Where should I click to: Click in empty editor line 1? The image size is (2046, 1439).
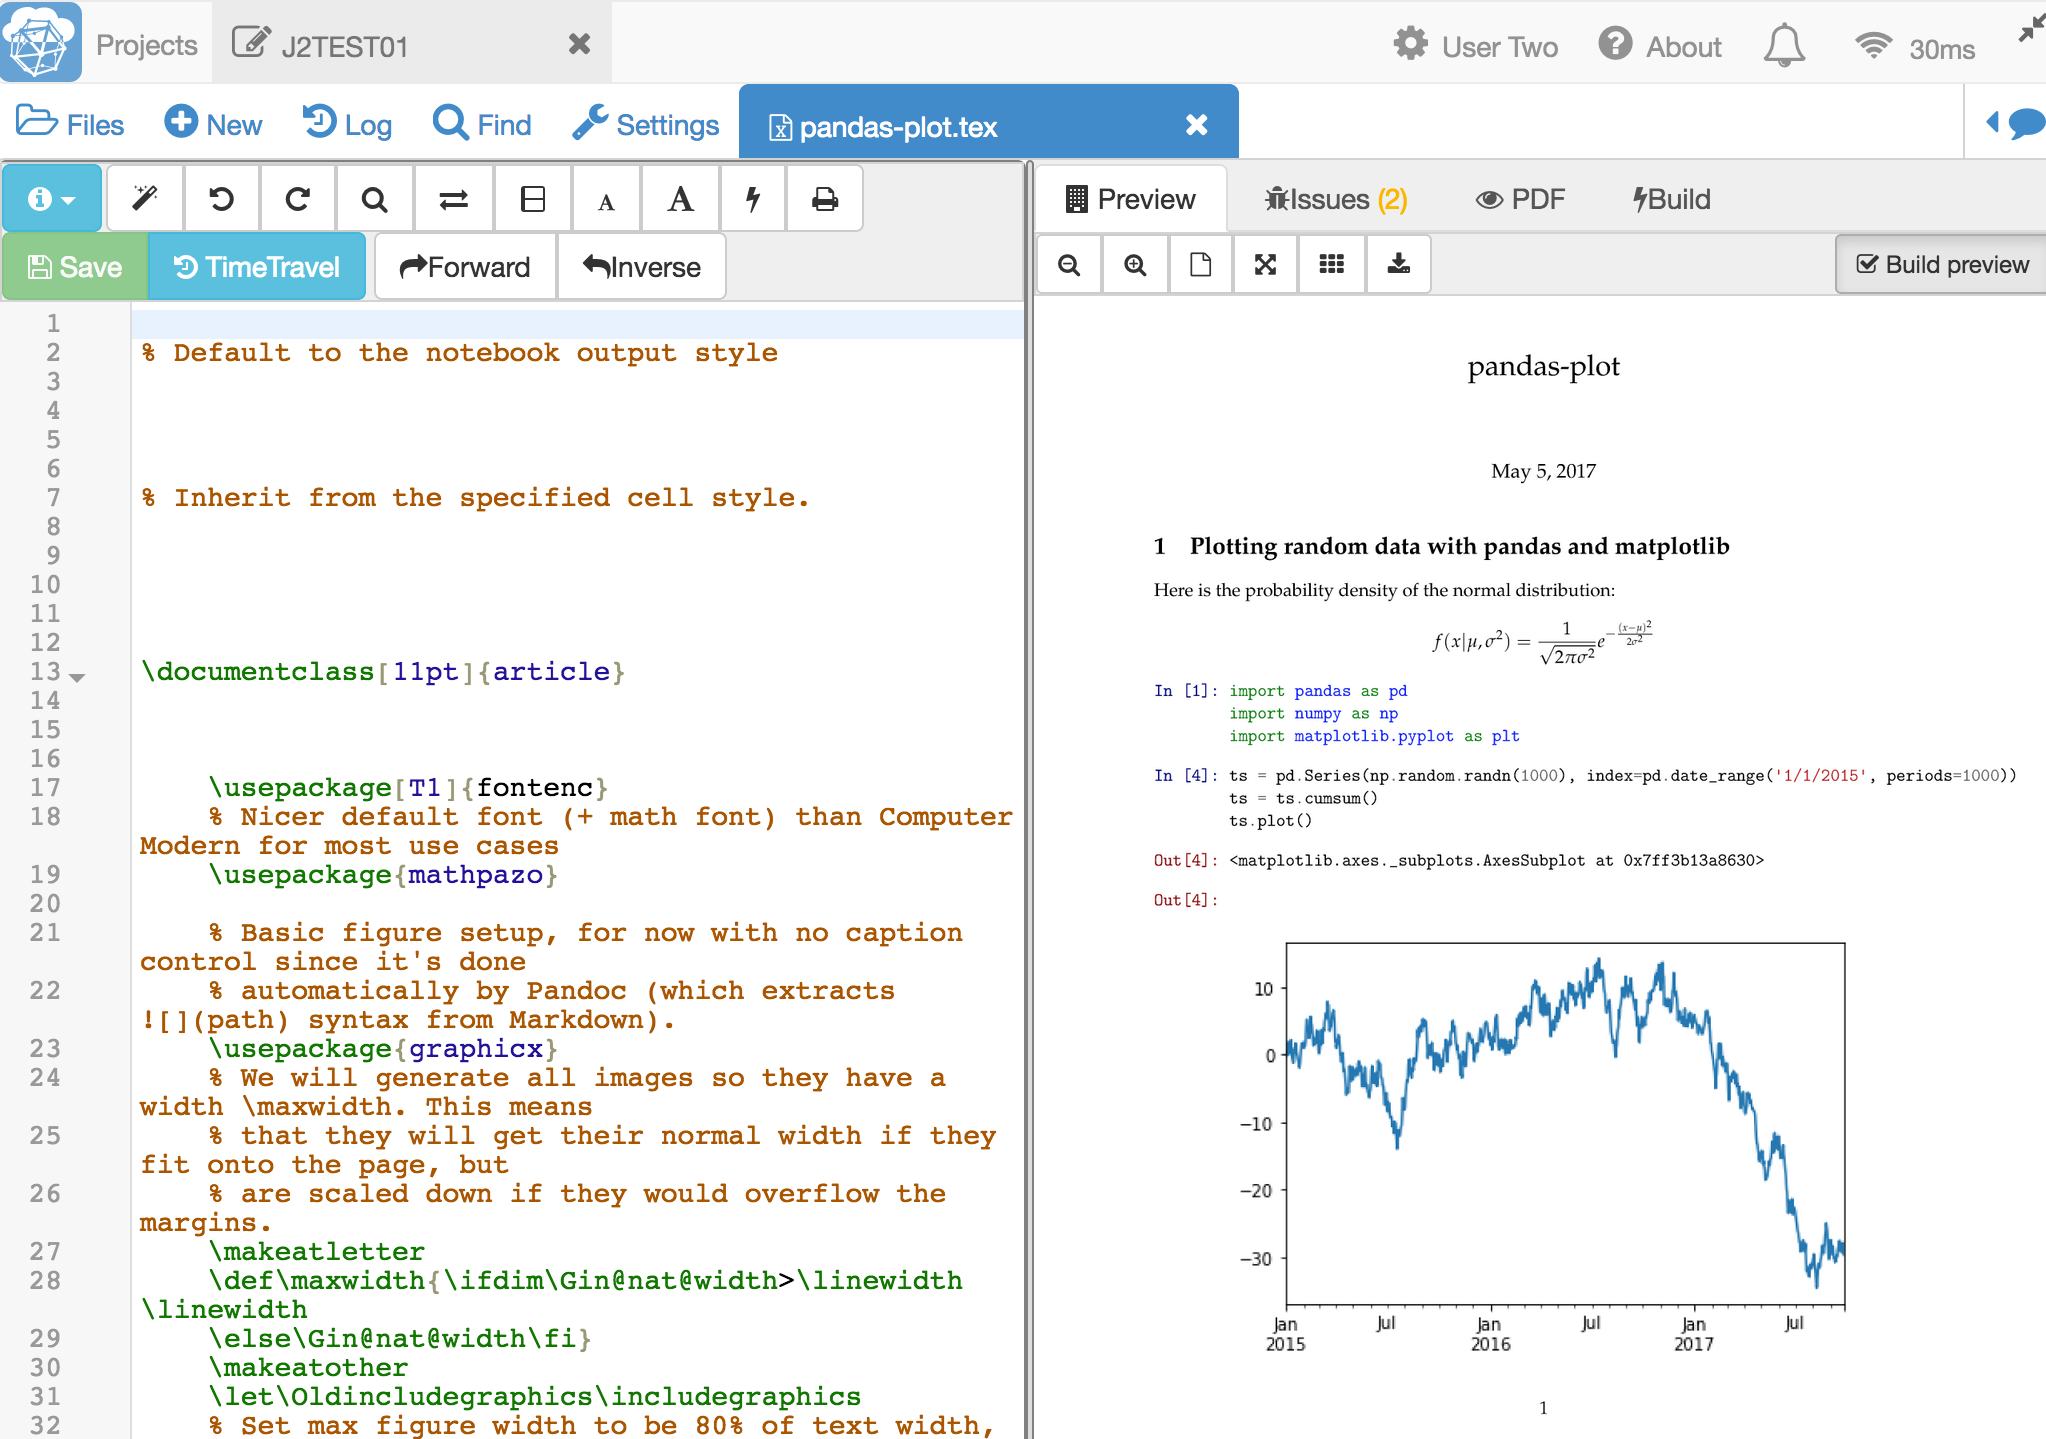575,323
